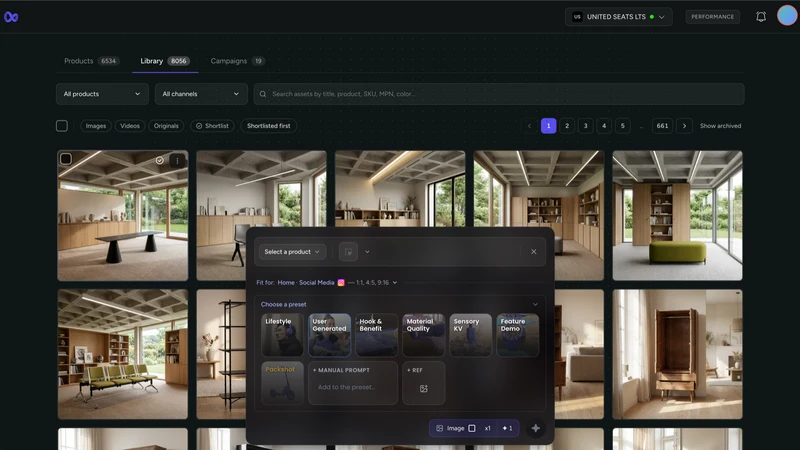The image size is (800, 450).
Task: Go to page 2
Action: coord(567,126)
